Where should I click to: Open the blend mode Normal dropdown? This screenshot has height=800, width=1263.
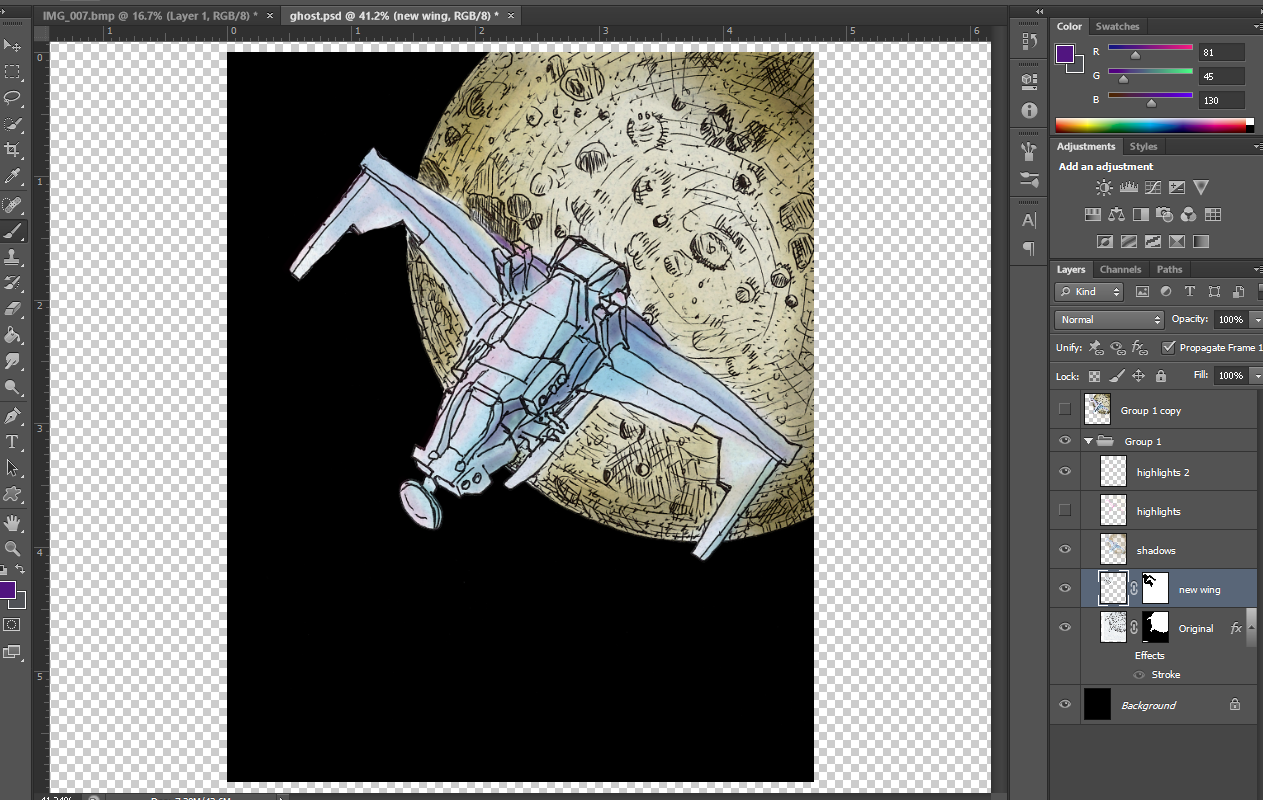pos(1110,320)
